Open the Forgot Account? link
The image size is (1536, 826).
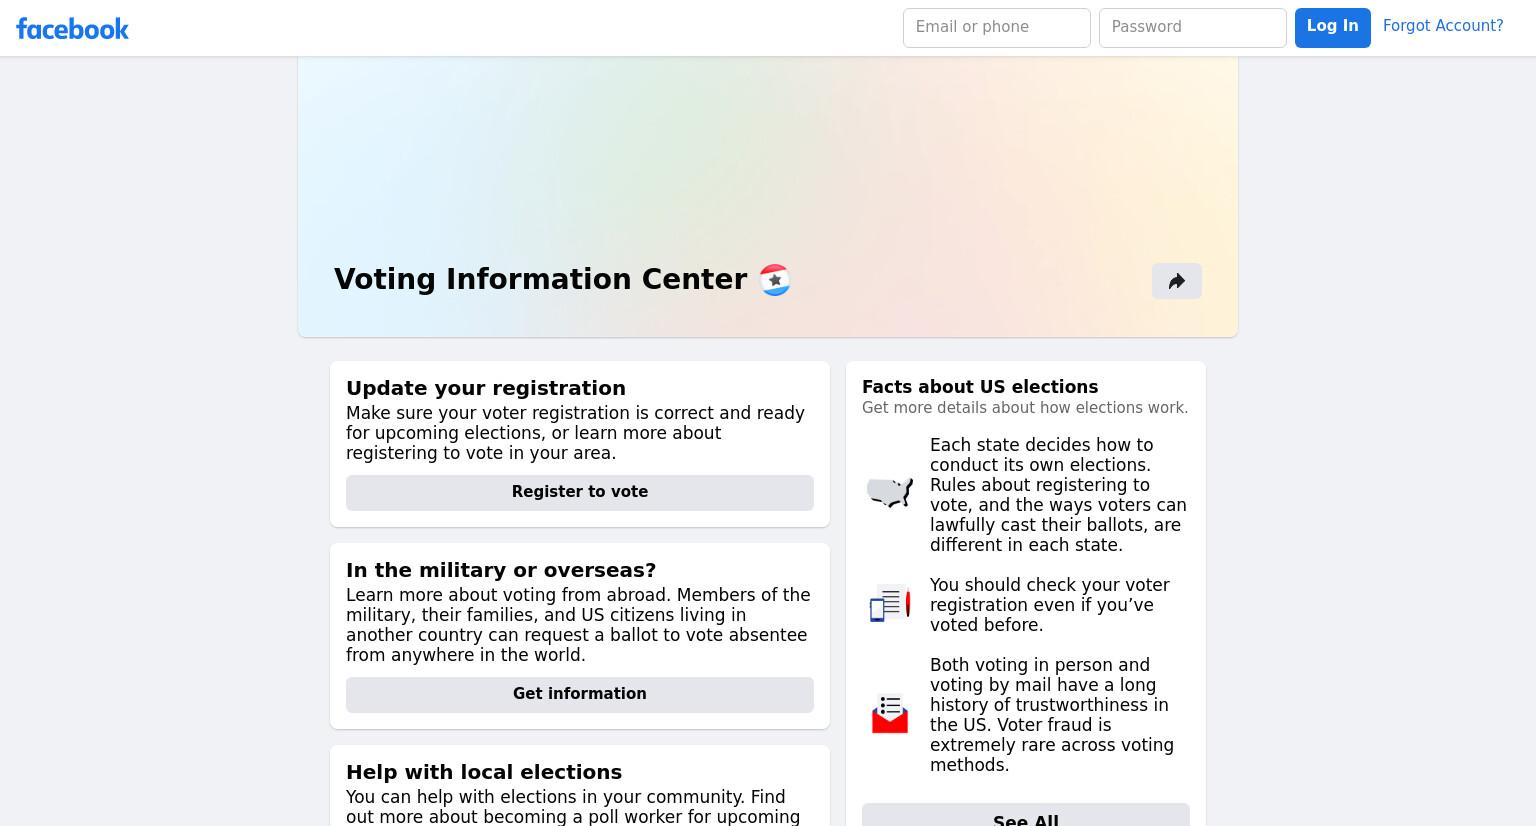pos(1443,26)
